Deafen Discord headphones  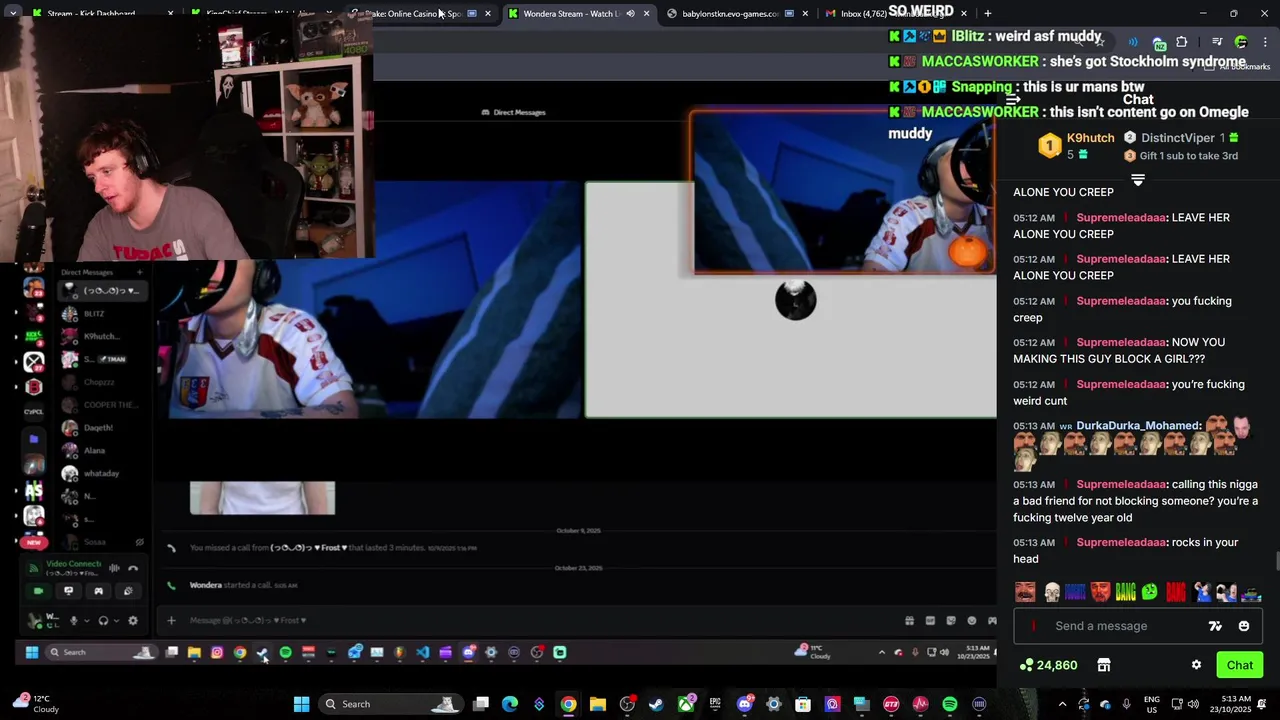(x=103, y=620)
